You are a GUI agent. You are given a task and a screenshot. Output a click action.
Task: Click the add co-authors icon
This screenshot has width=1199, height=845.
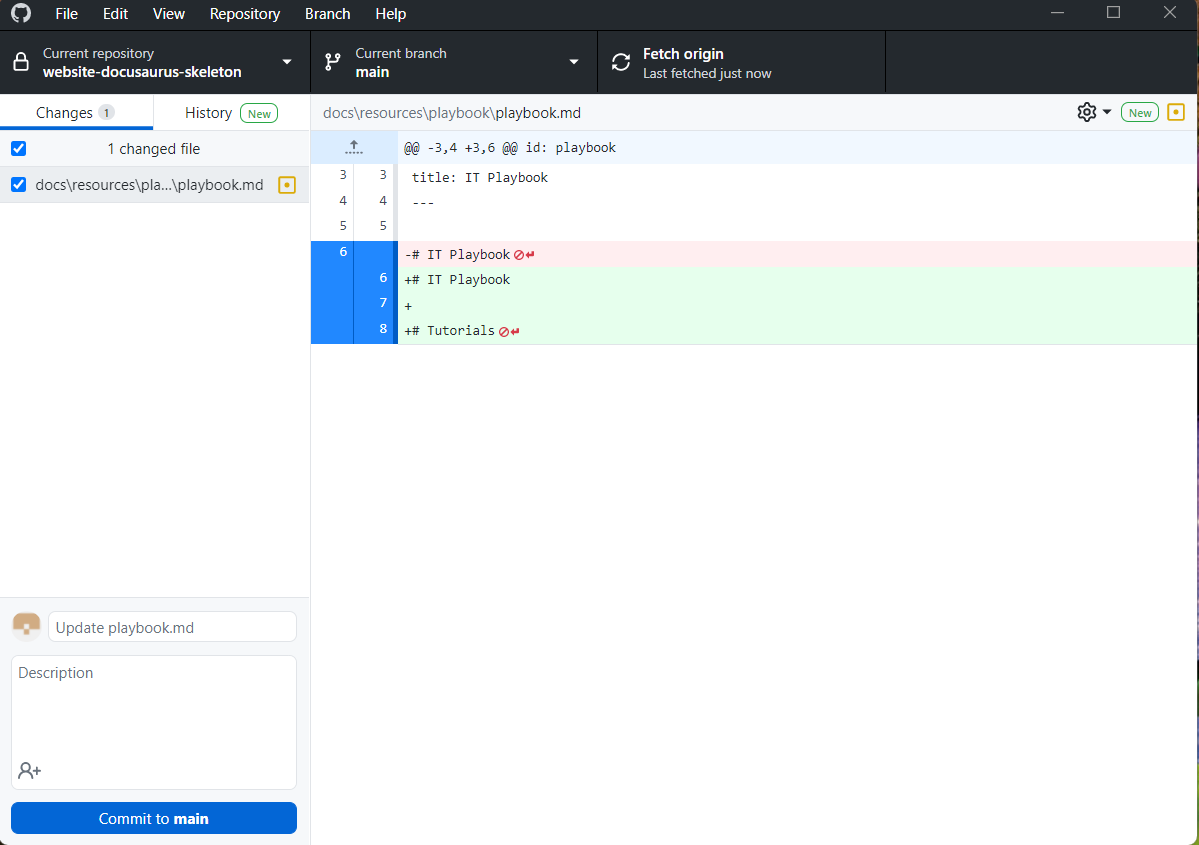pyautogui.click(x=29, y=771)
